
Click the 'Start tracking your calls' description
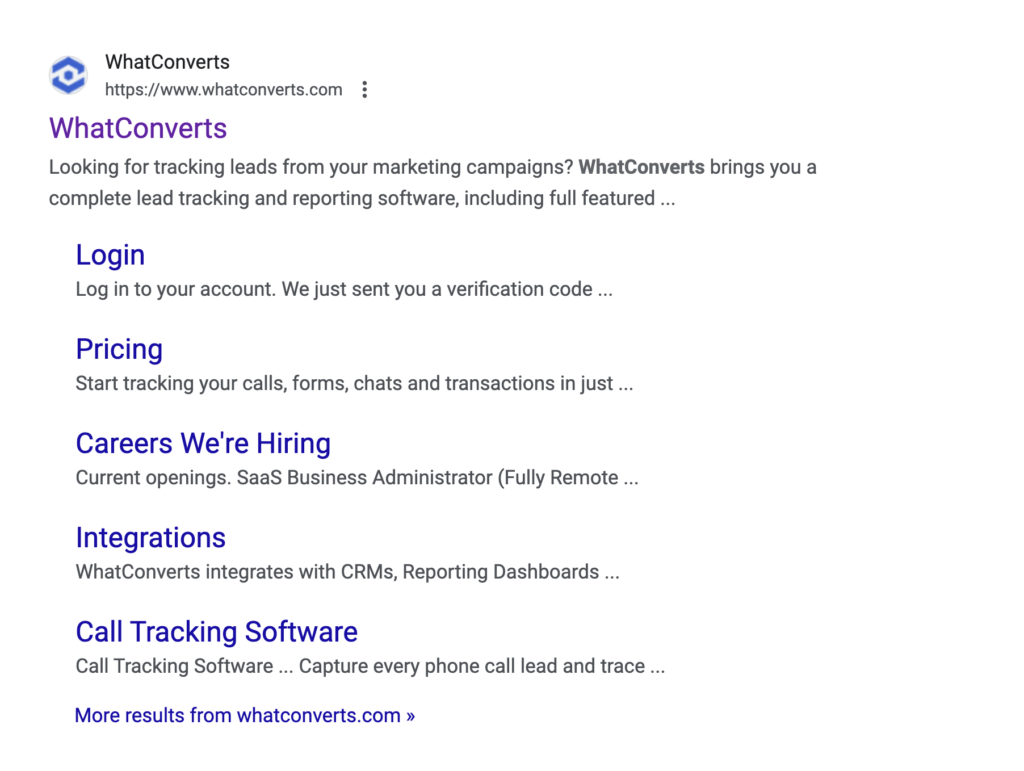pos(355,383)
